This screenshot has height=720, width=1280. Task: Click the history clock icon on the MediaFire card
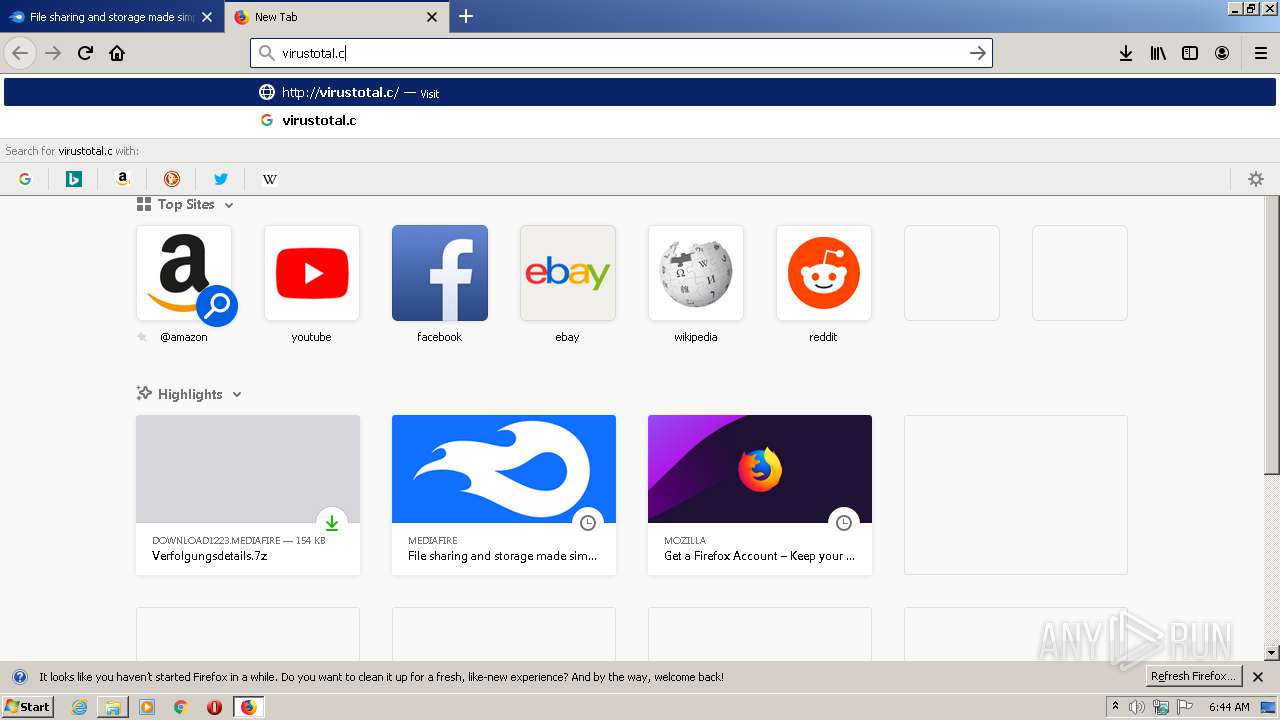click(x=588, y=523)
